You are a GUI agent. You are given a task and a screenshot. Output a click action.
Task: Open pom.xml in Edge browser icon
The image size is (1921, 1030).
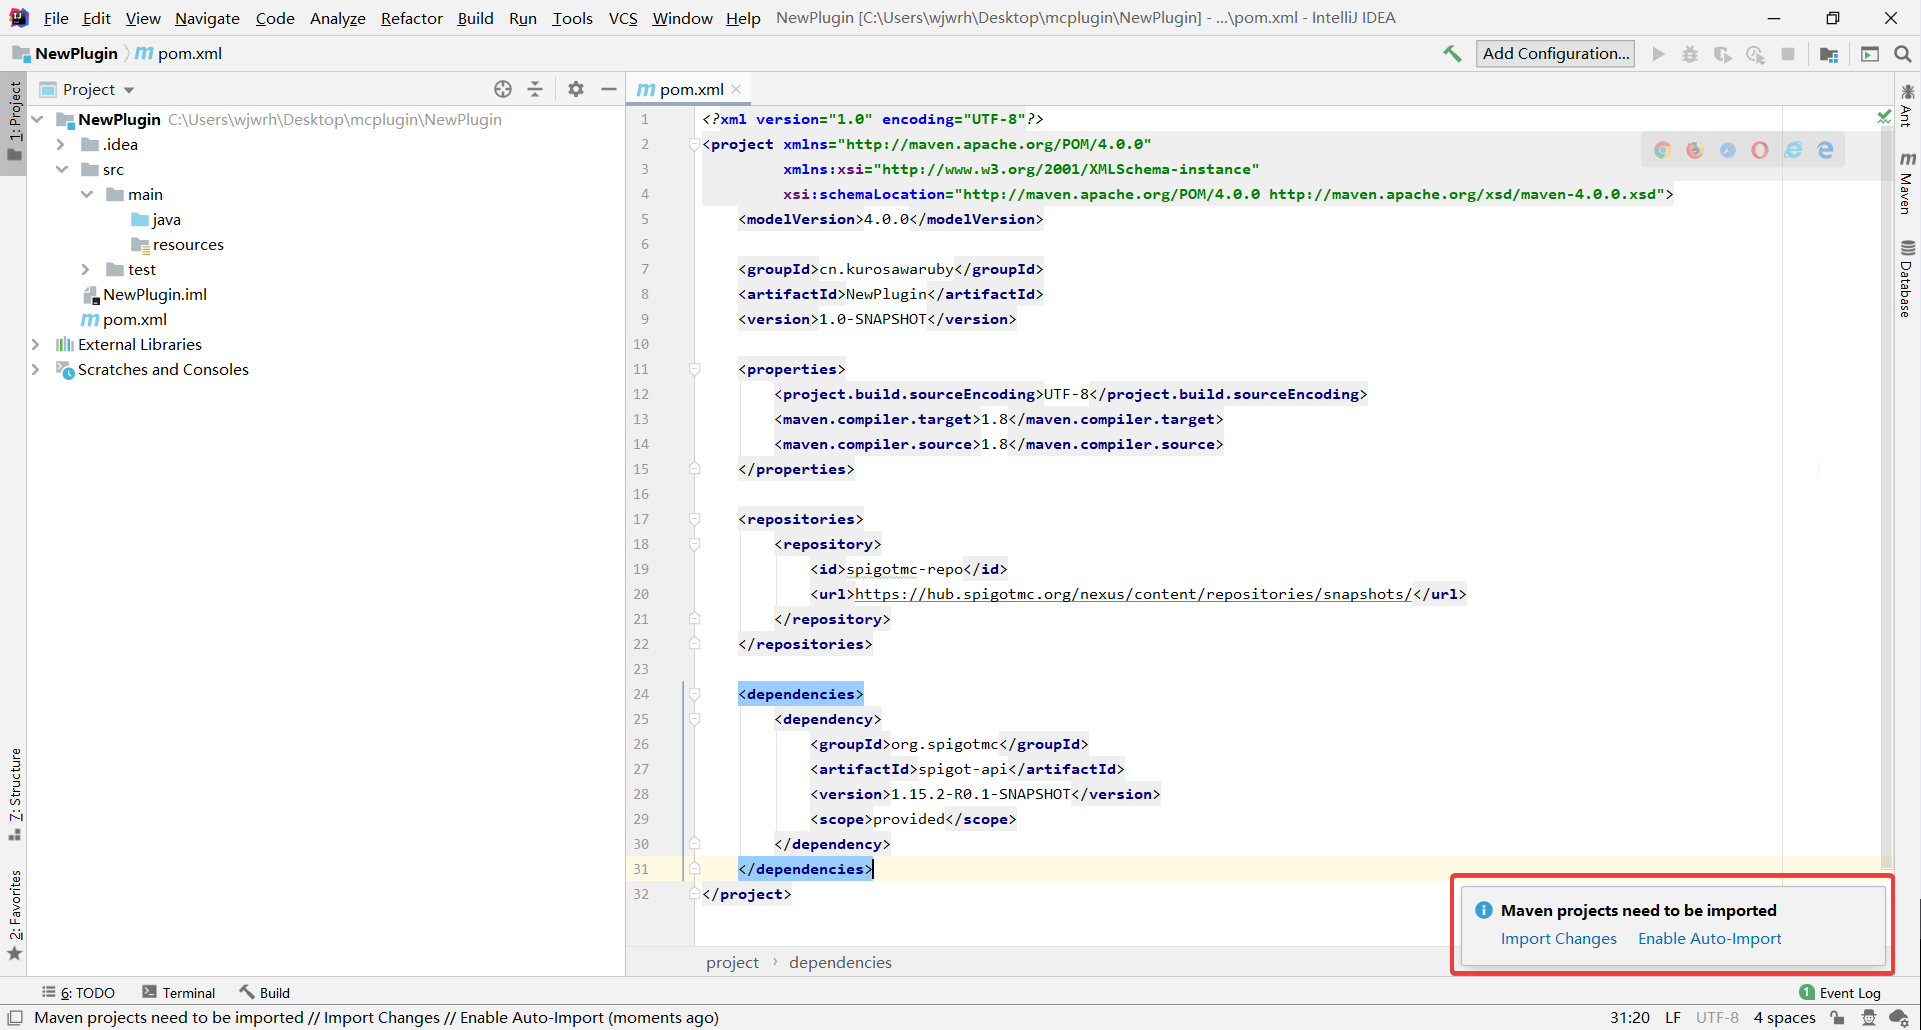[x=1826, y=150]
